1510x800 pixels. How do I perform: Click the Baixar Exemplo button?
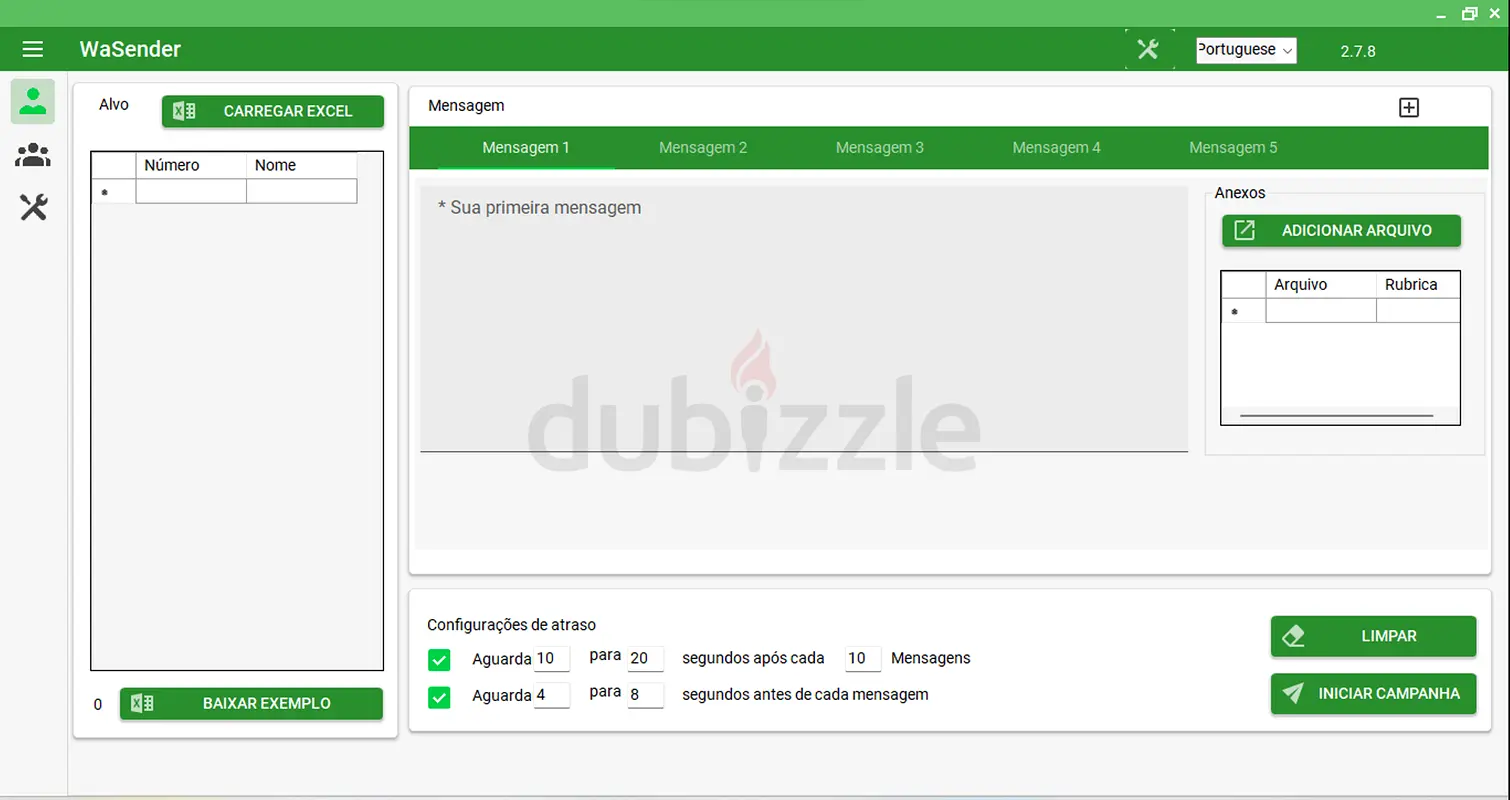tap(251, 704)
